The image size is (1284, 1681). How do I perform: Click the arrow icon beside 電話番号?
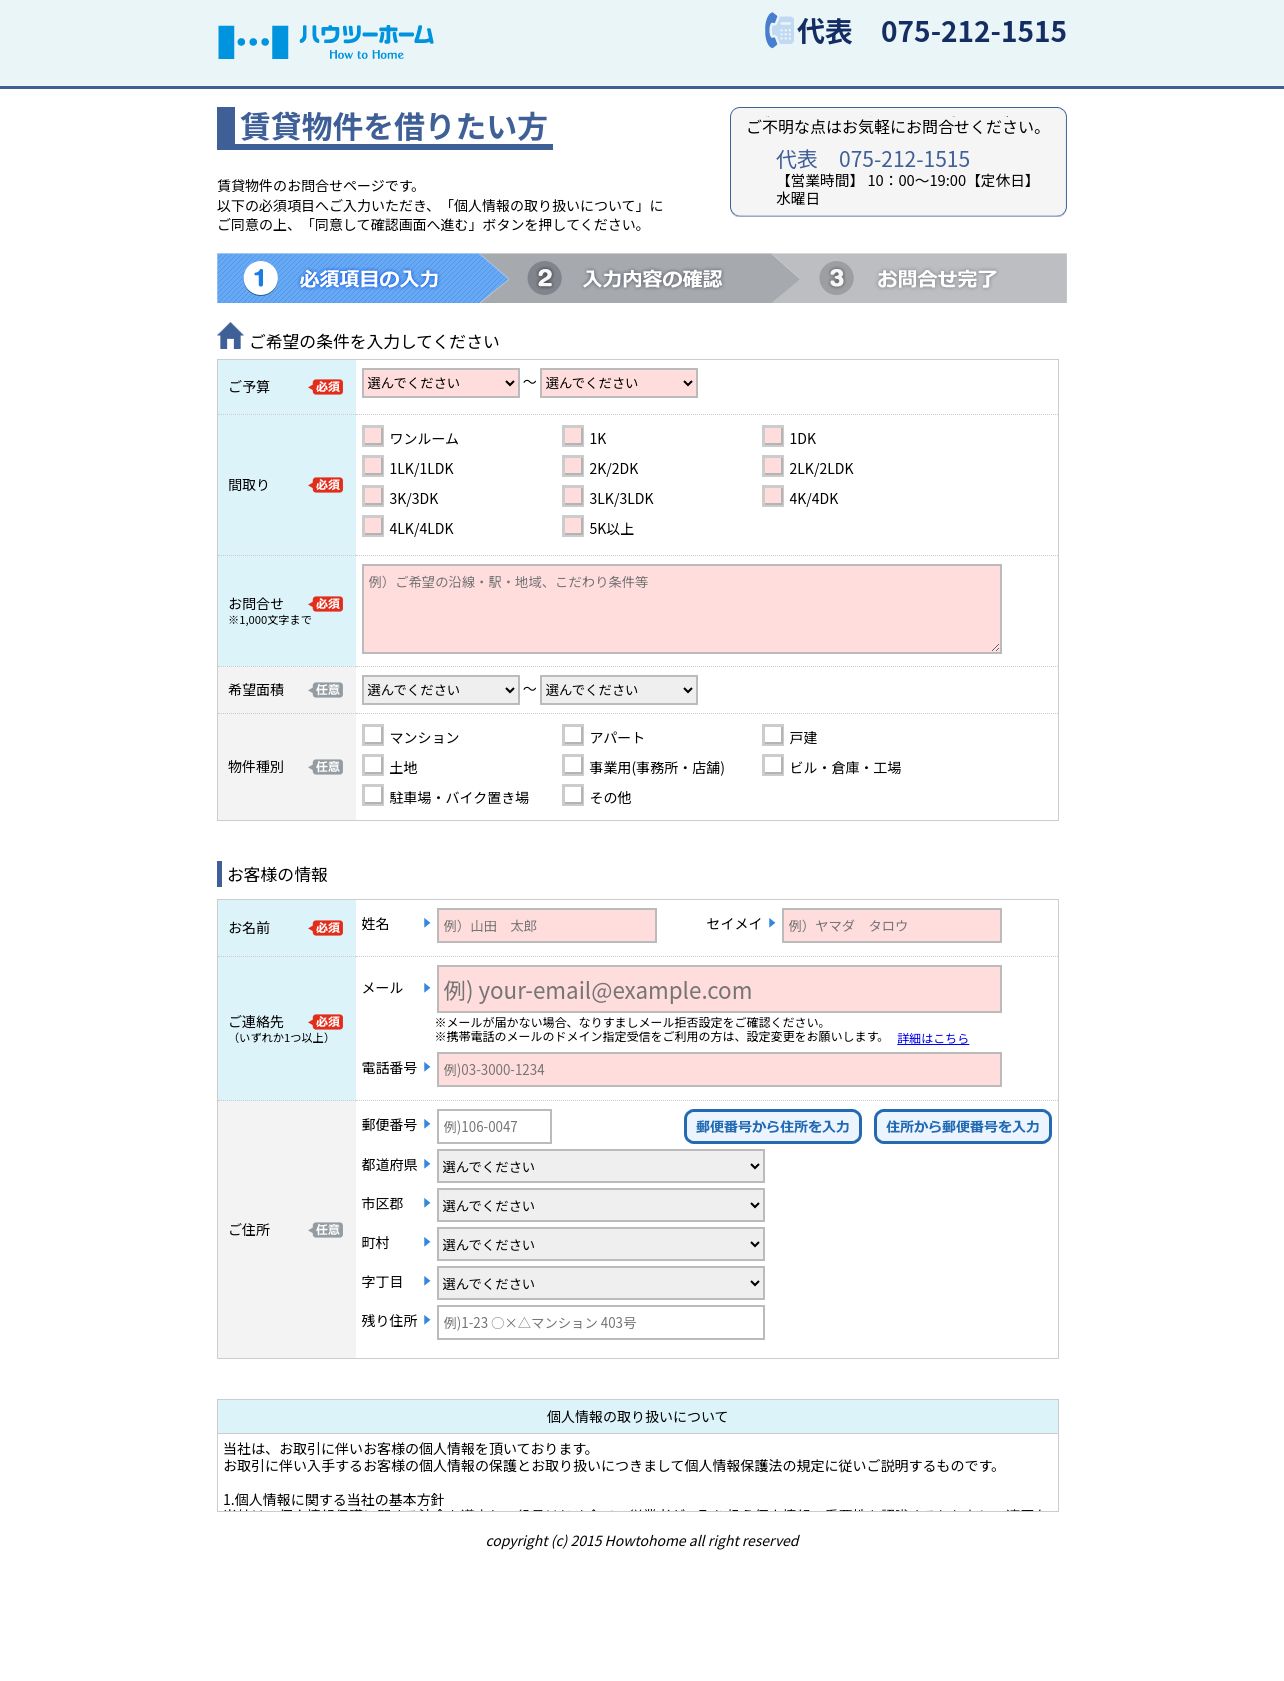(427, 1067)
